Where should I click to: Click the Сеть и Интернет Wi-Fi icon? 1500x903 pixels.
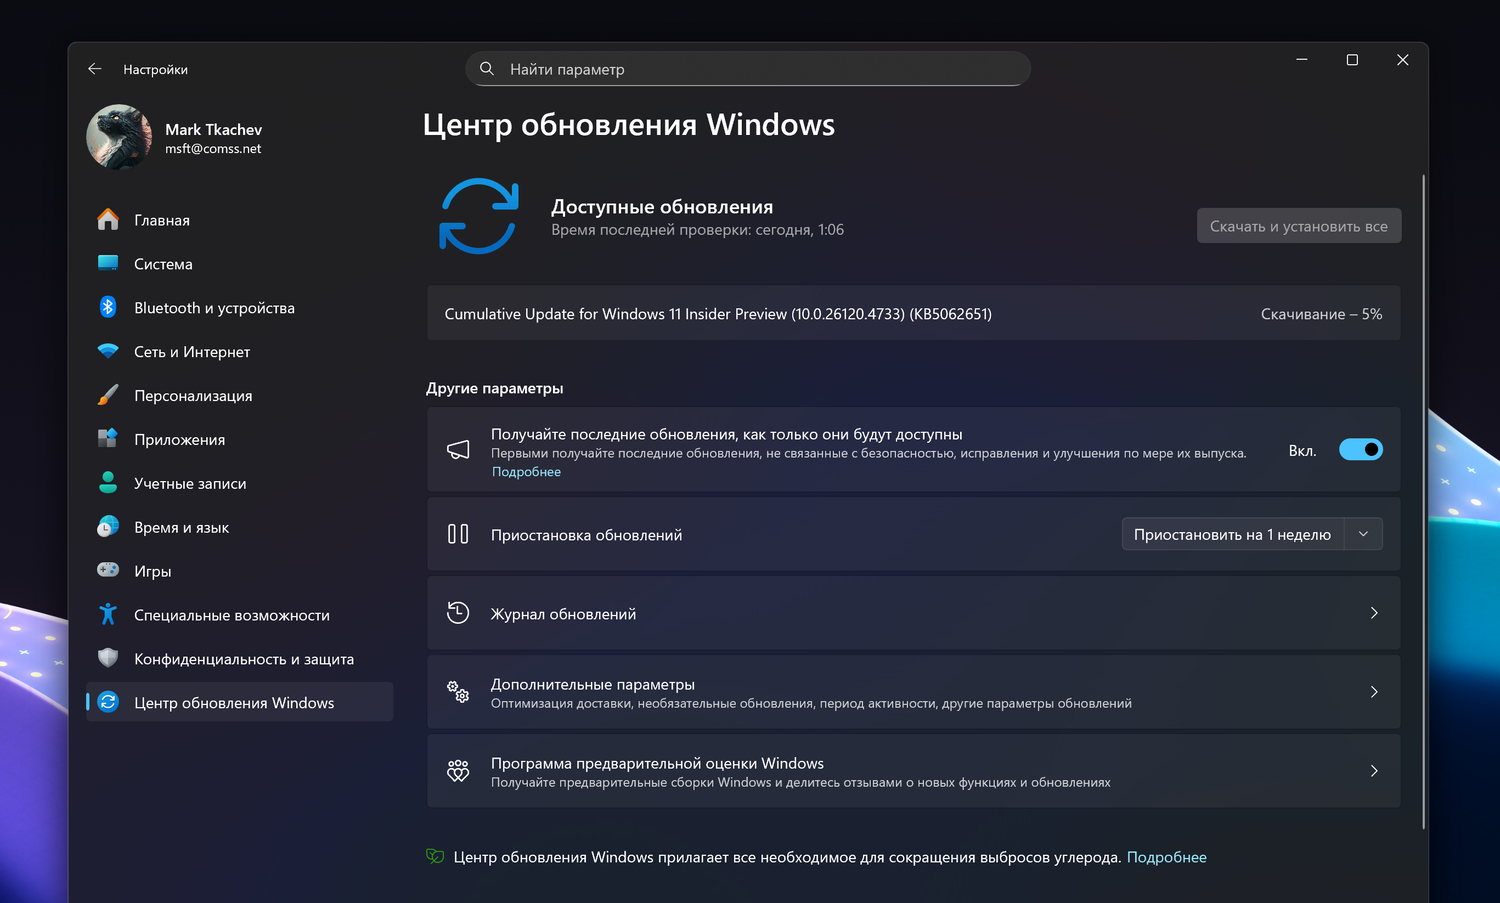coord(108,351)
